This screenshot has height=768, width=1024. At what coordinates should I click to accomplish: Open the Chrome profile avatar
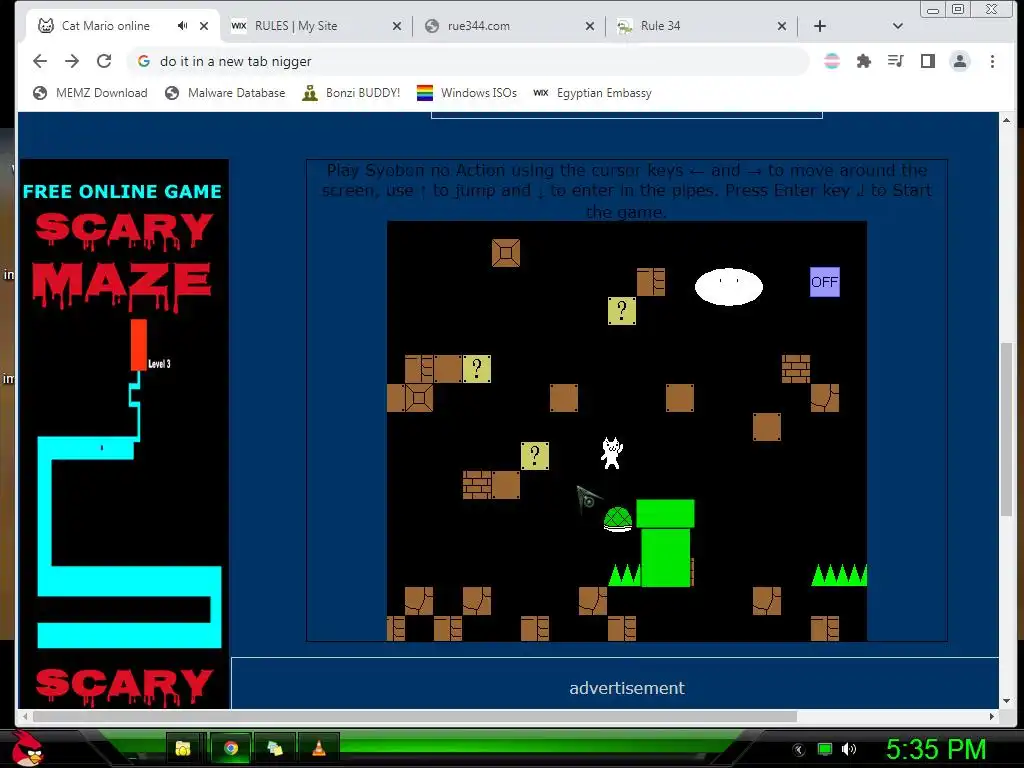pyautogui.click(x=959, y=61)
